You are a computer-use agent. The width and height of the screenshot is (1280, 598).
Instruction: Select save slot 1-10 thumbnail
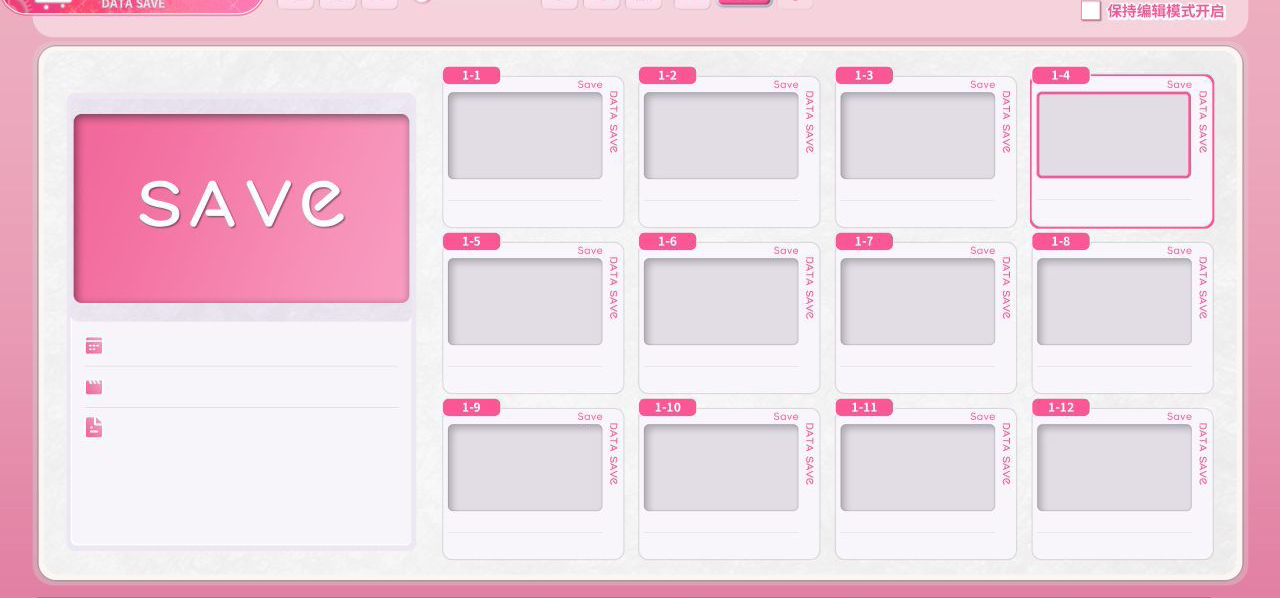721,468
